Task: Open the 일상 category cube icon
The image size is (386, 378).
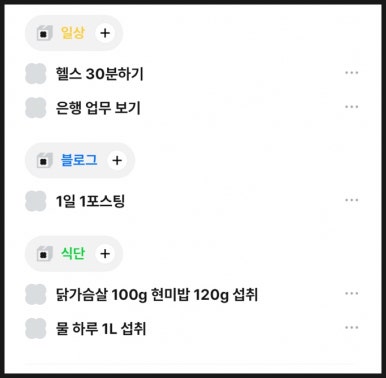Action: click(x=45, y=33)
